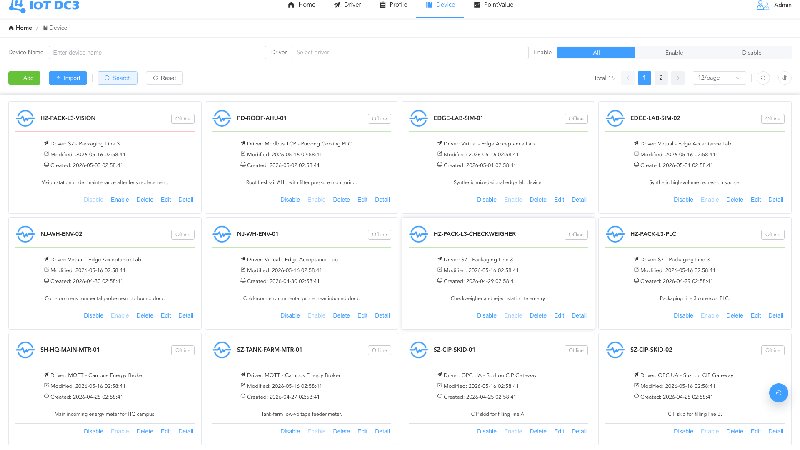Open the Device menu item
This screenshot has height=450, width=800.
pyautogui.click(x=440, y=5)
